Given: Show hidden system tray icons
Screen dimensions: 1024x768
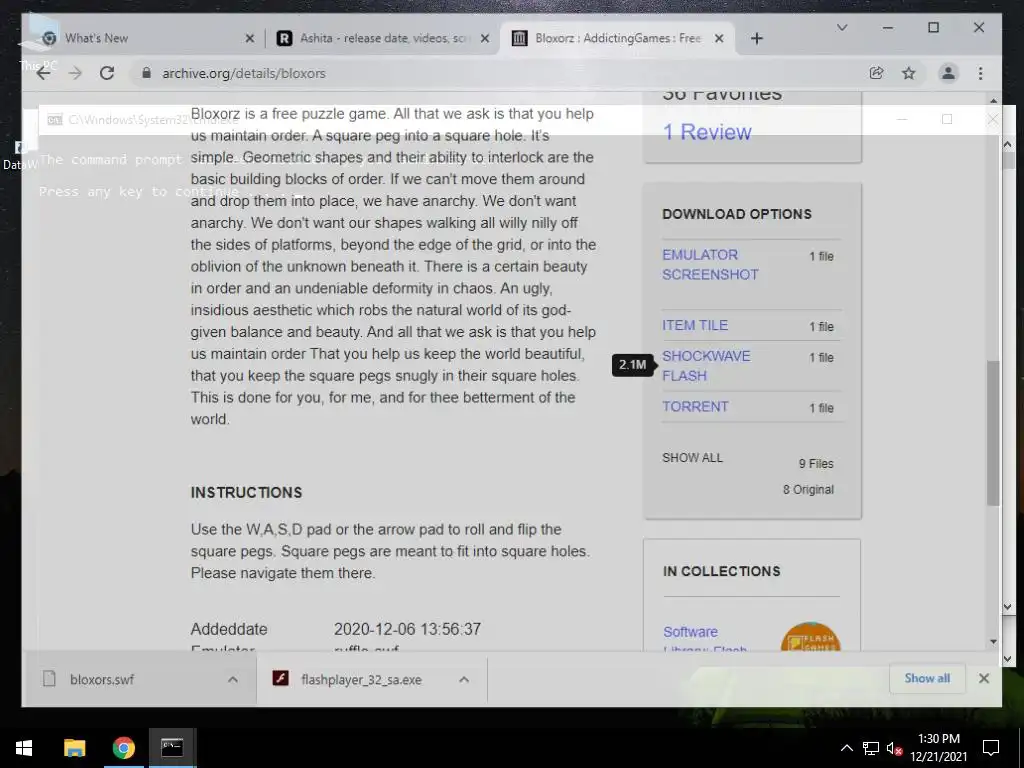Looking at the screenshot, I should coord(846,748).
